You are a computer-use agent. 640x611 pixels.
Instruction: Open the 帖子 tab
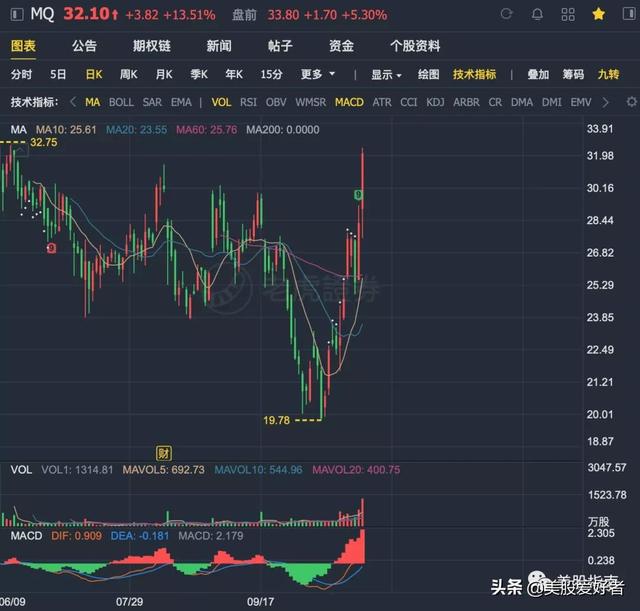[280, 46]
